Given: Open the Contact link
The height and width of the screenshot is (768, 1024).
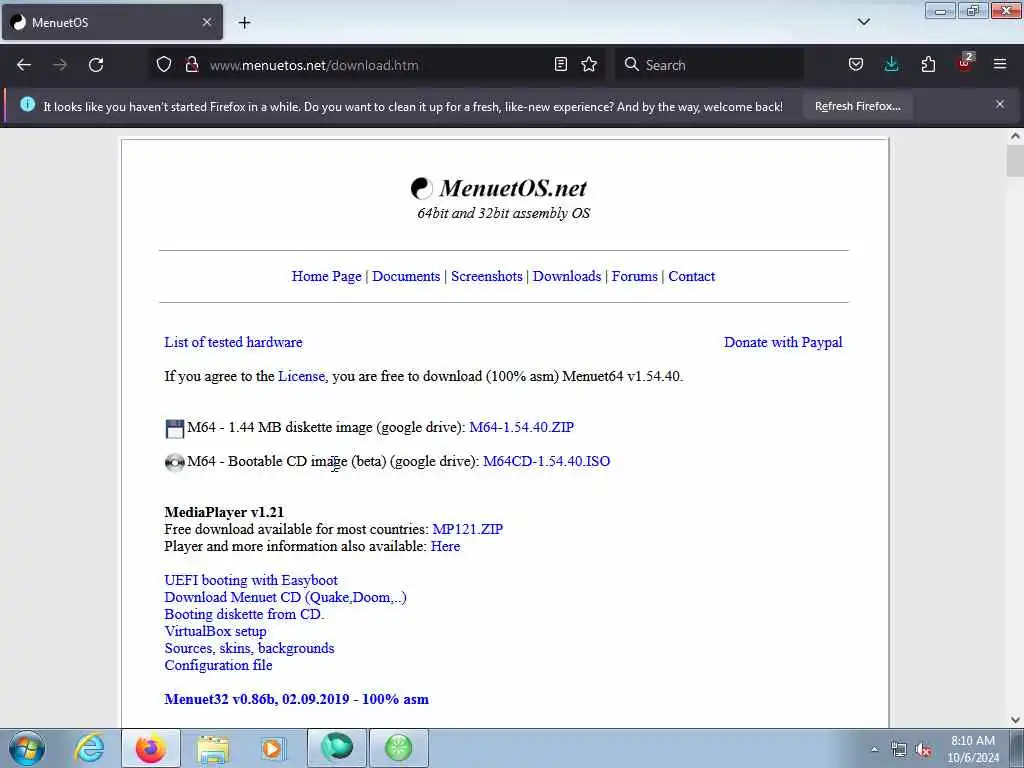Looking at the screenshot, I should (x=692, y=276).
